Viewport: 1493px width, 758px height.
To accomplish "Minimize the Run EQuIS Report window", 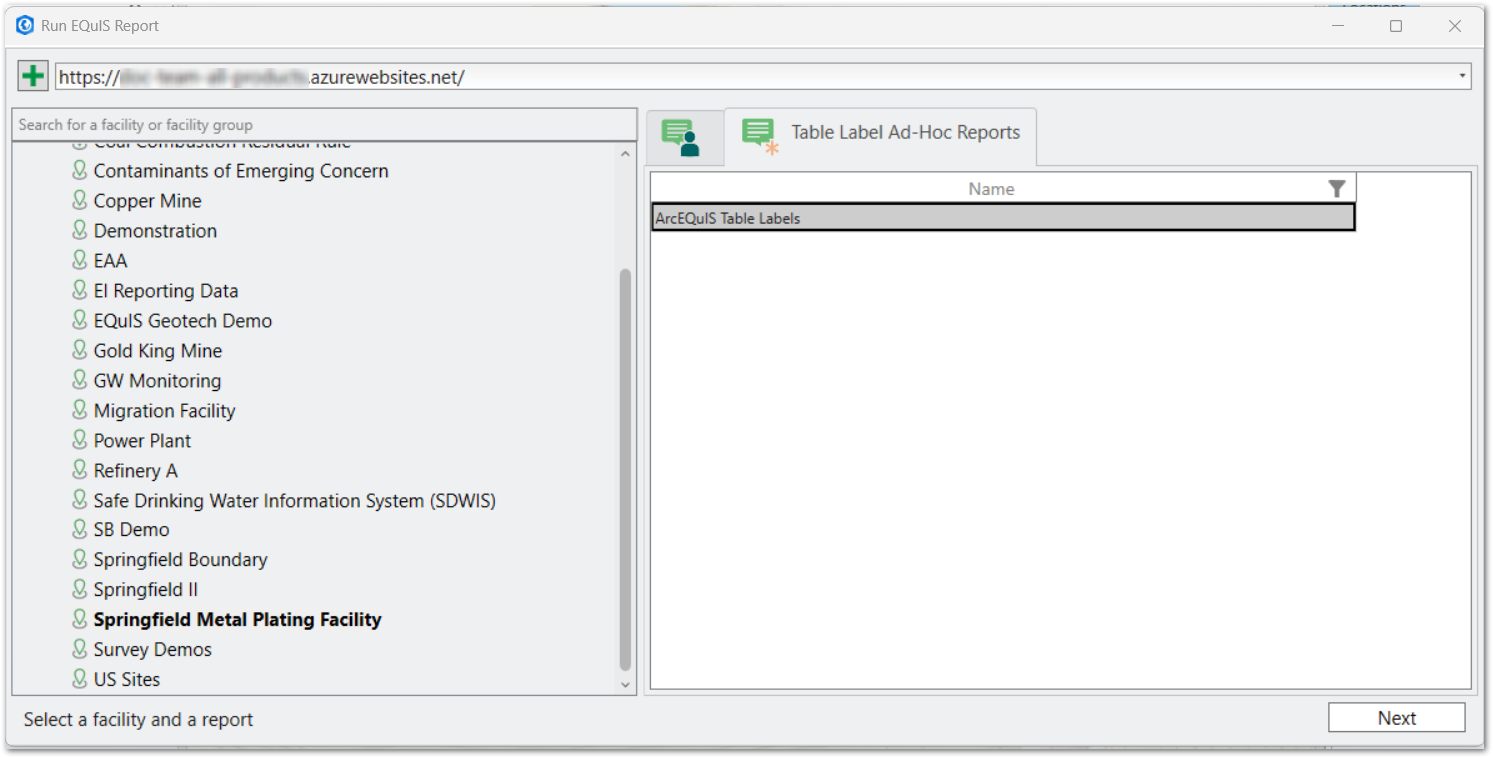I will coord(1337,26).
